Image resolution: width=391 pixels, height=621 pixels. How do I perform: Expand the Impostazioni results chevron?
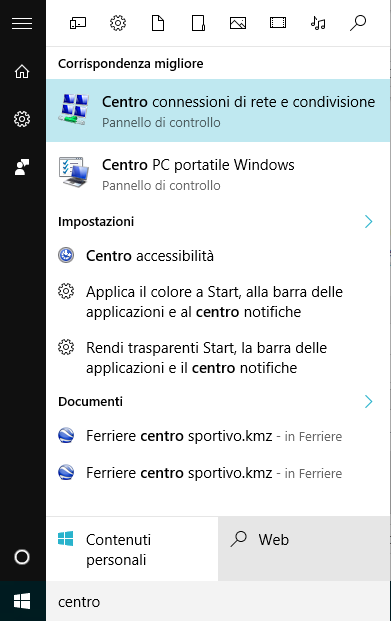369,221
